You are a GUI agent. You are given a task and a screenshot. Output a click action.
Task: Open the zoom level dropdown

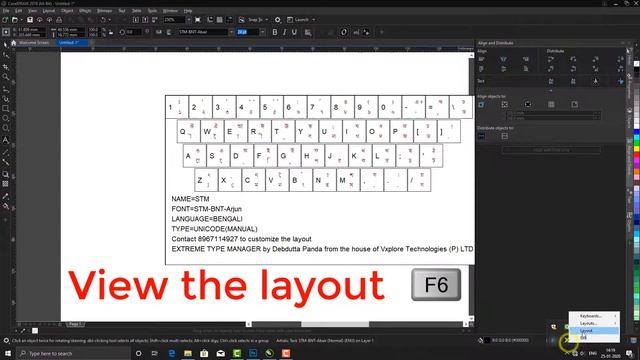(x=189, y=20)
